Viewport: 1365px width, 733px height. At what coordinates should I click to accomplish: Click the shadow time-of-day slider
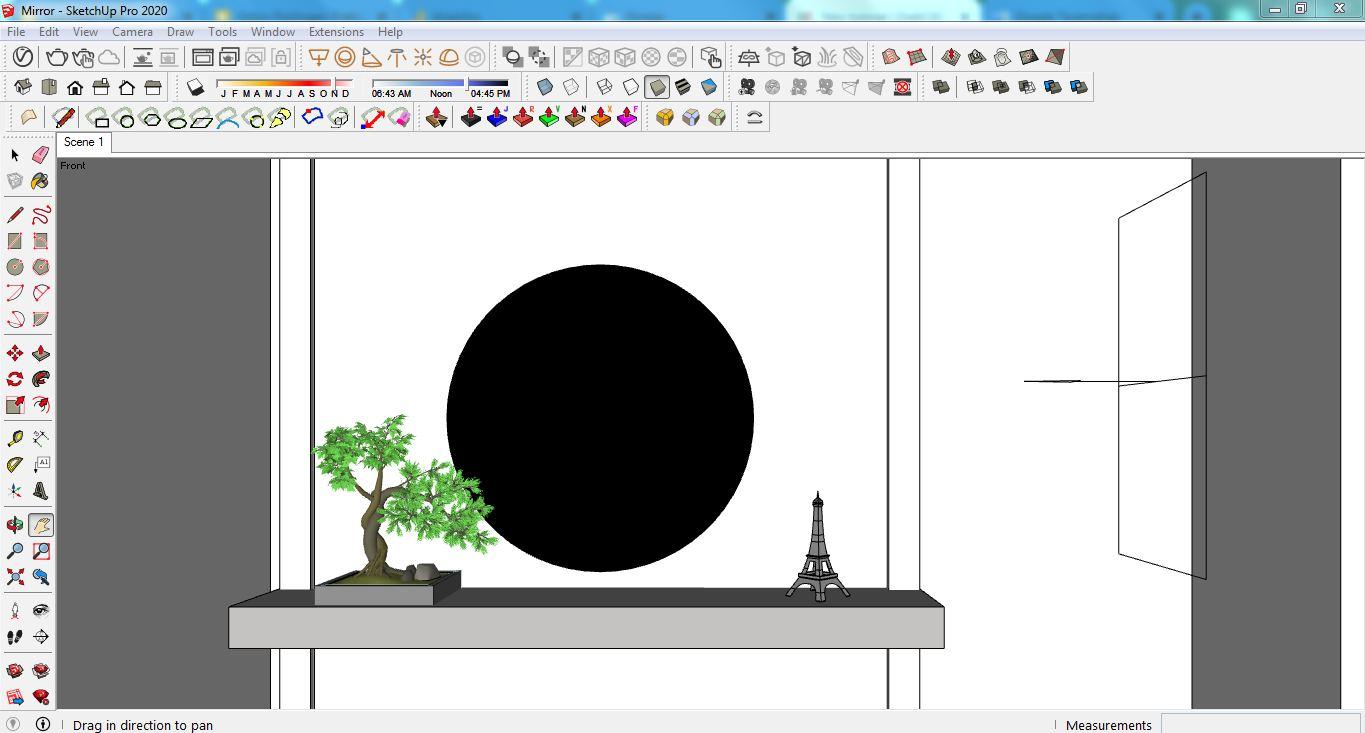(440, 83)
